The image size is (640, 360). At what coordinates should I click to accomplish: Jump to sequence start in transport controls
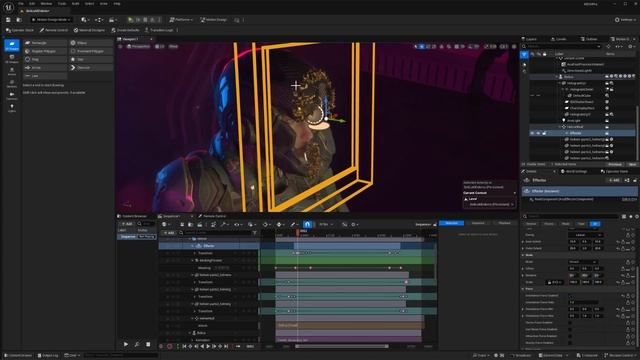184,346
